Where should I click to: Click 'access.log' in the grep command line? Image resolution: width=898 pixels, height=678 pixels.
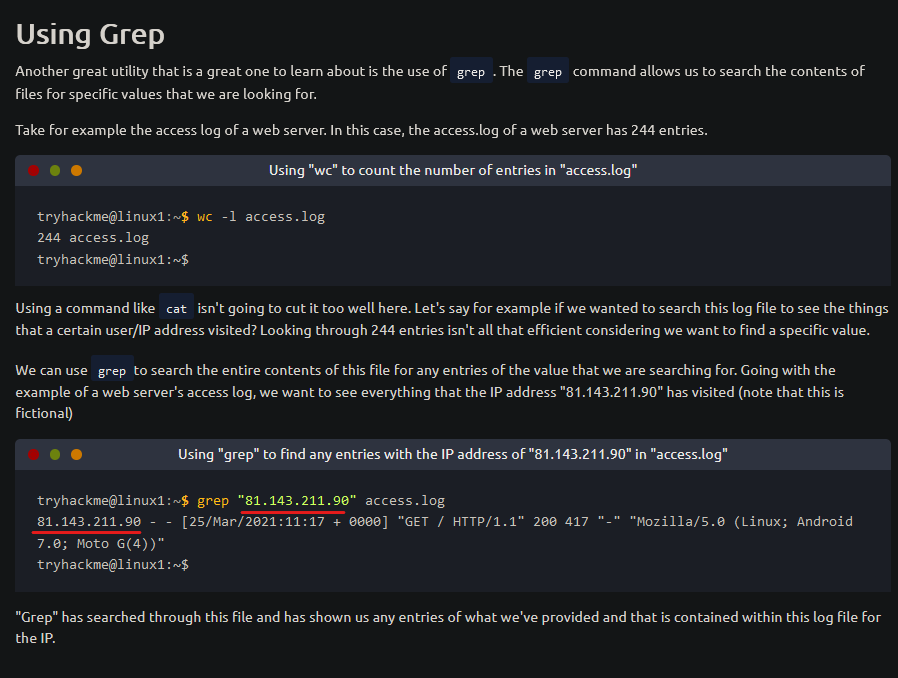pyautogui.click(x=405, y=500)
